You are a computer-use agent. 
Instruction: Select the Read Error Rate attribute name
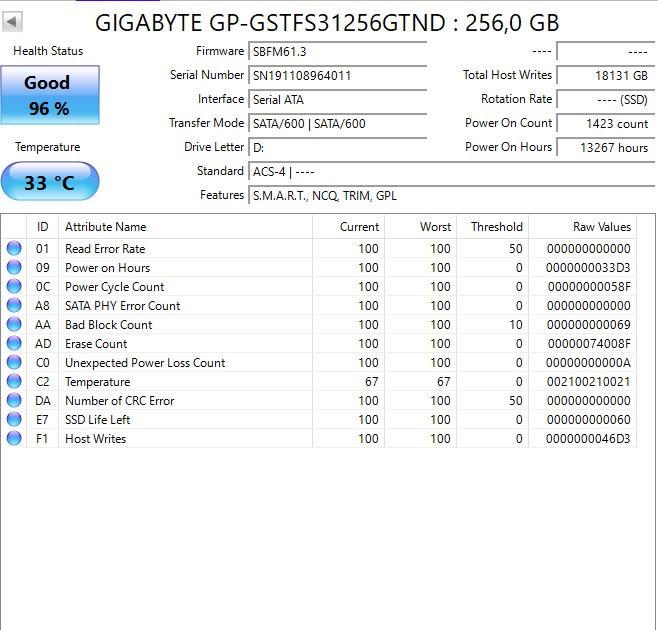pyautogui.click(x=105, y=248)
